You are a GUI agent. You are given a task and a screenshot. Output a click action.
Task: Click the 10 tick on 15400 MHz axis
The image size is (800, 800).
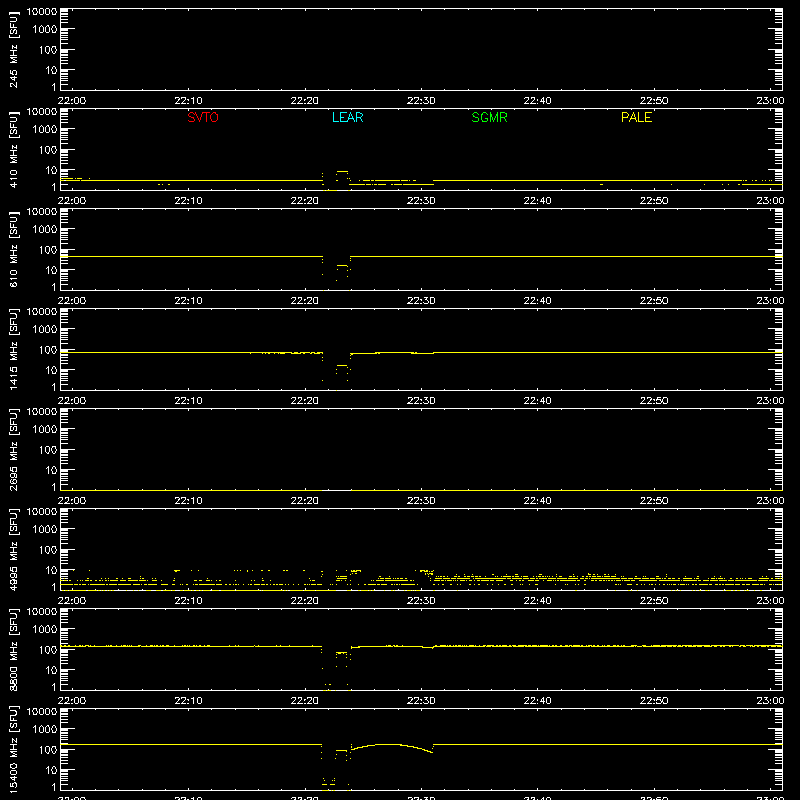click(51, 770)
